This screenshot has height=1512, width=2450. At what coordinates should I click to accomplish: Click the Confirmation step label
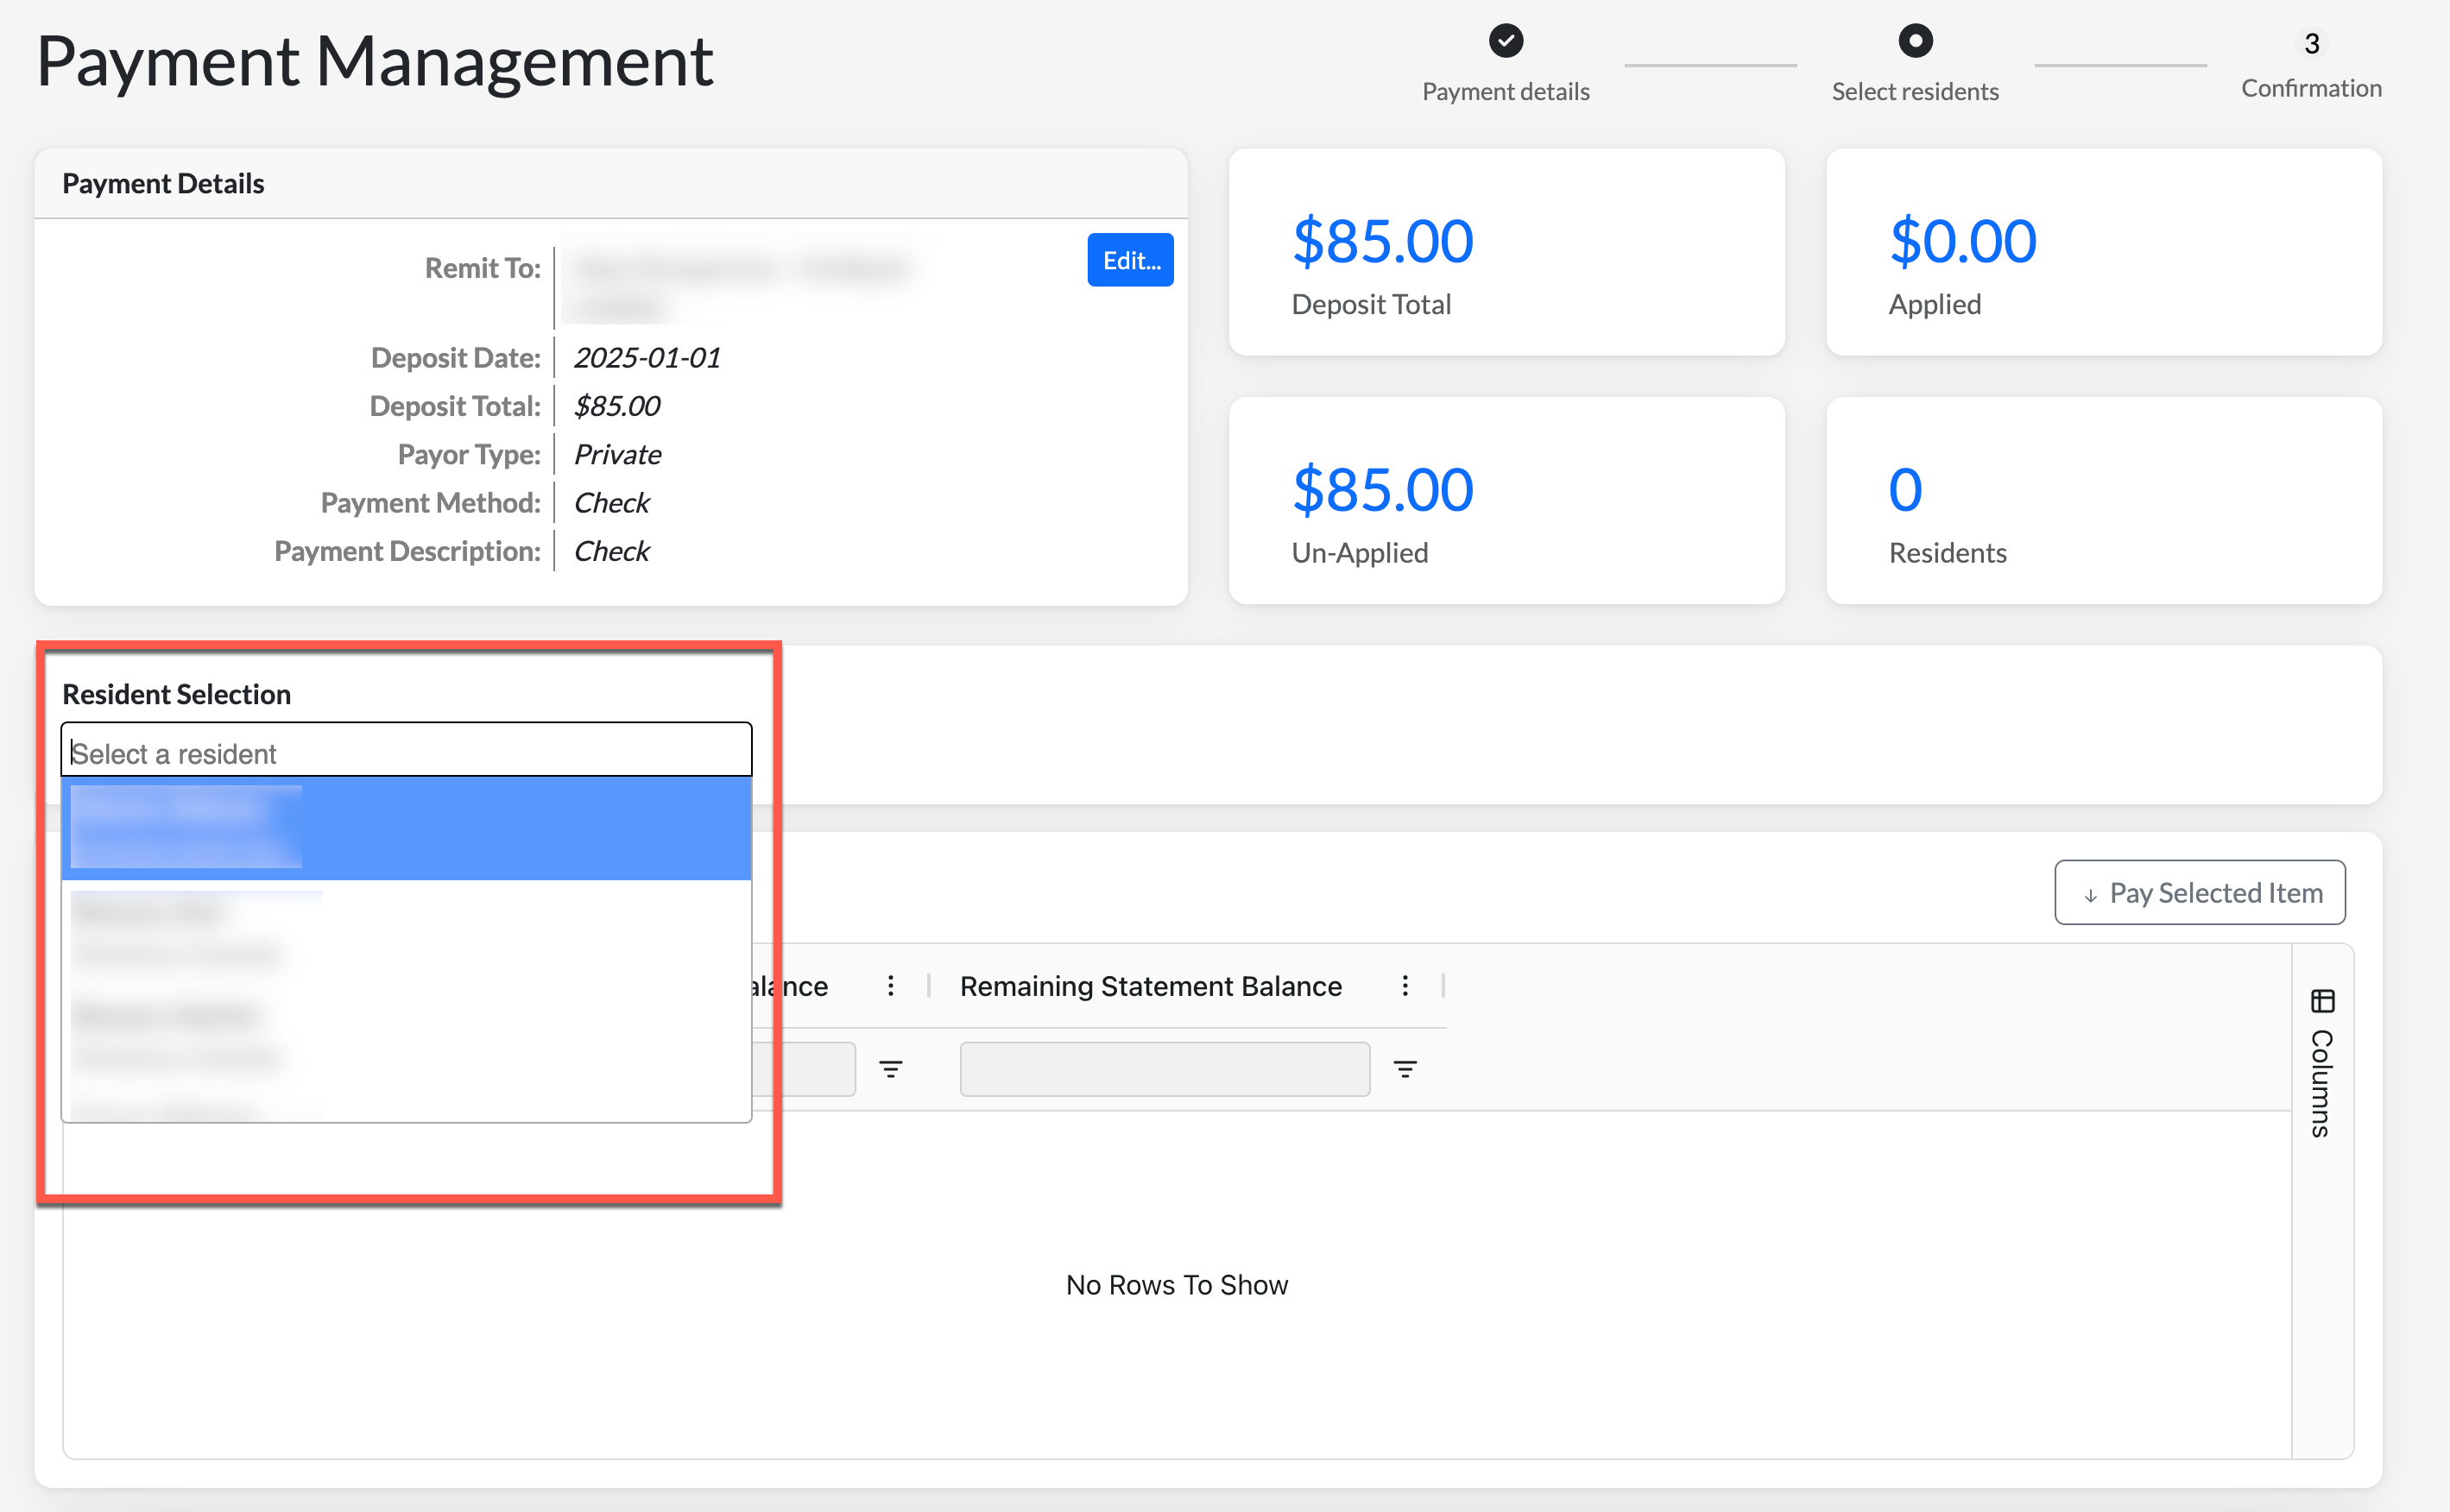pyautogui.click(x=2310, y=89)
